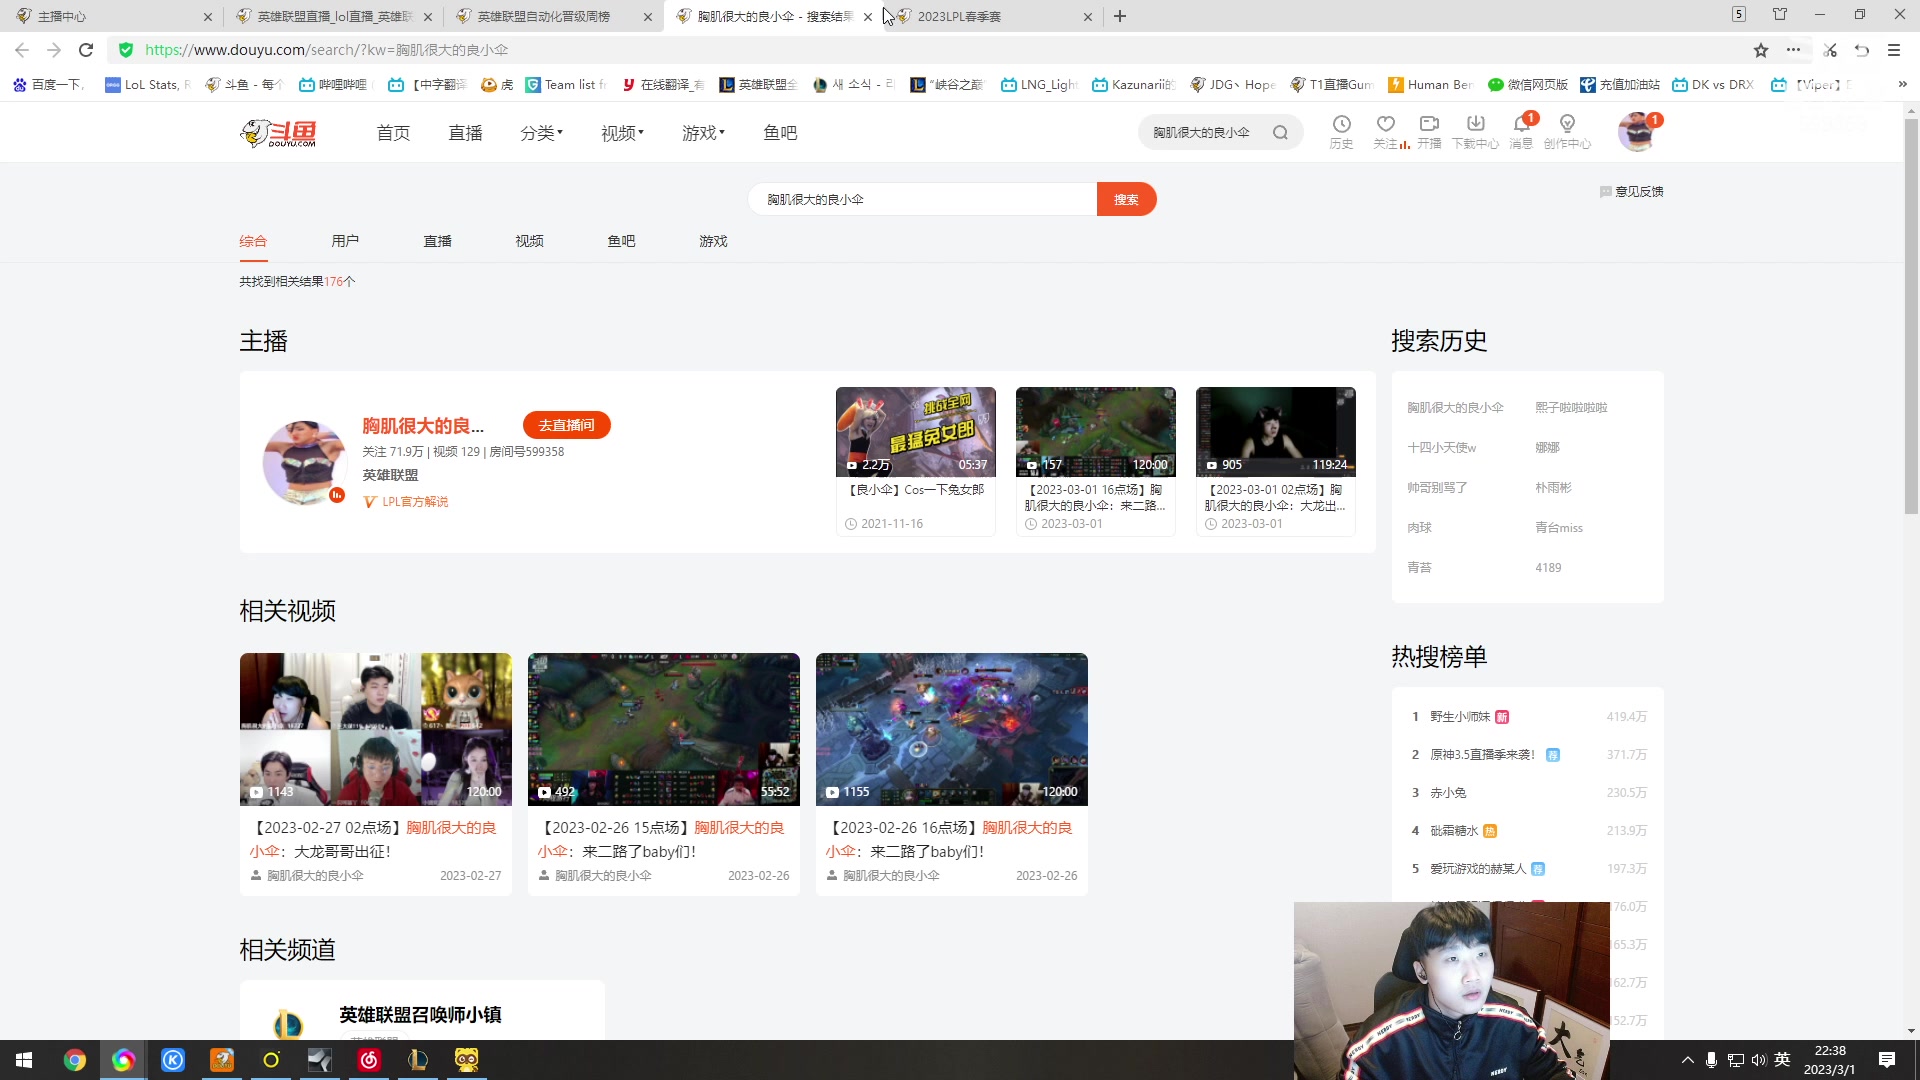The image size is (1920, 1080).
Task: Play the 2023-02-26 16点场 video thumbnail
Action: pos(951,729)
